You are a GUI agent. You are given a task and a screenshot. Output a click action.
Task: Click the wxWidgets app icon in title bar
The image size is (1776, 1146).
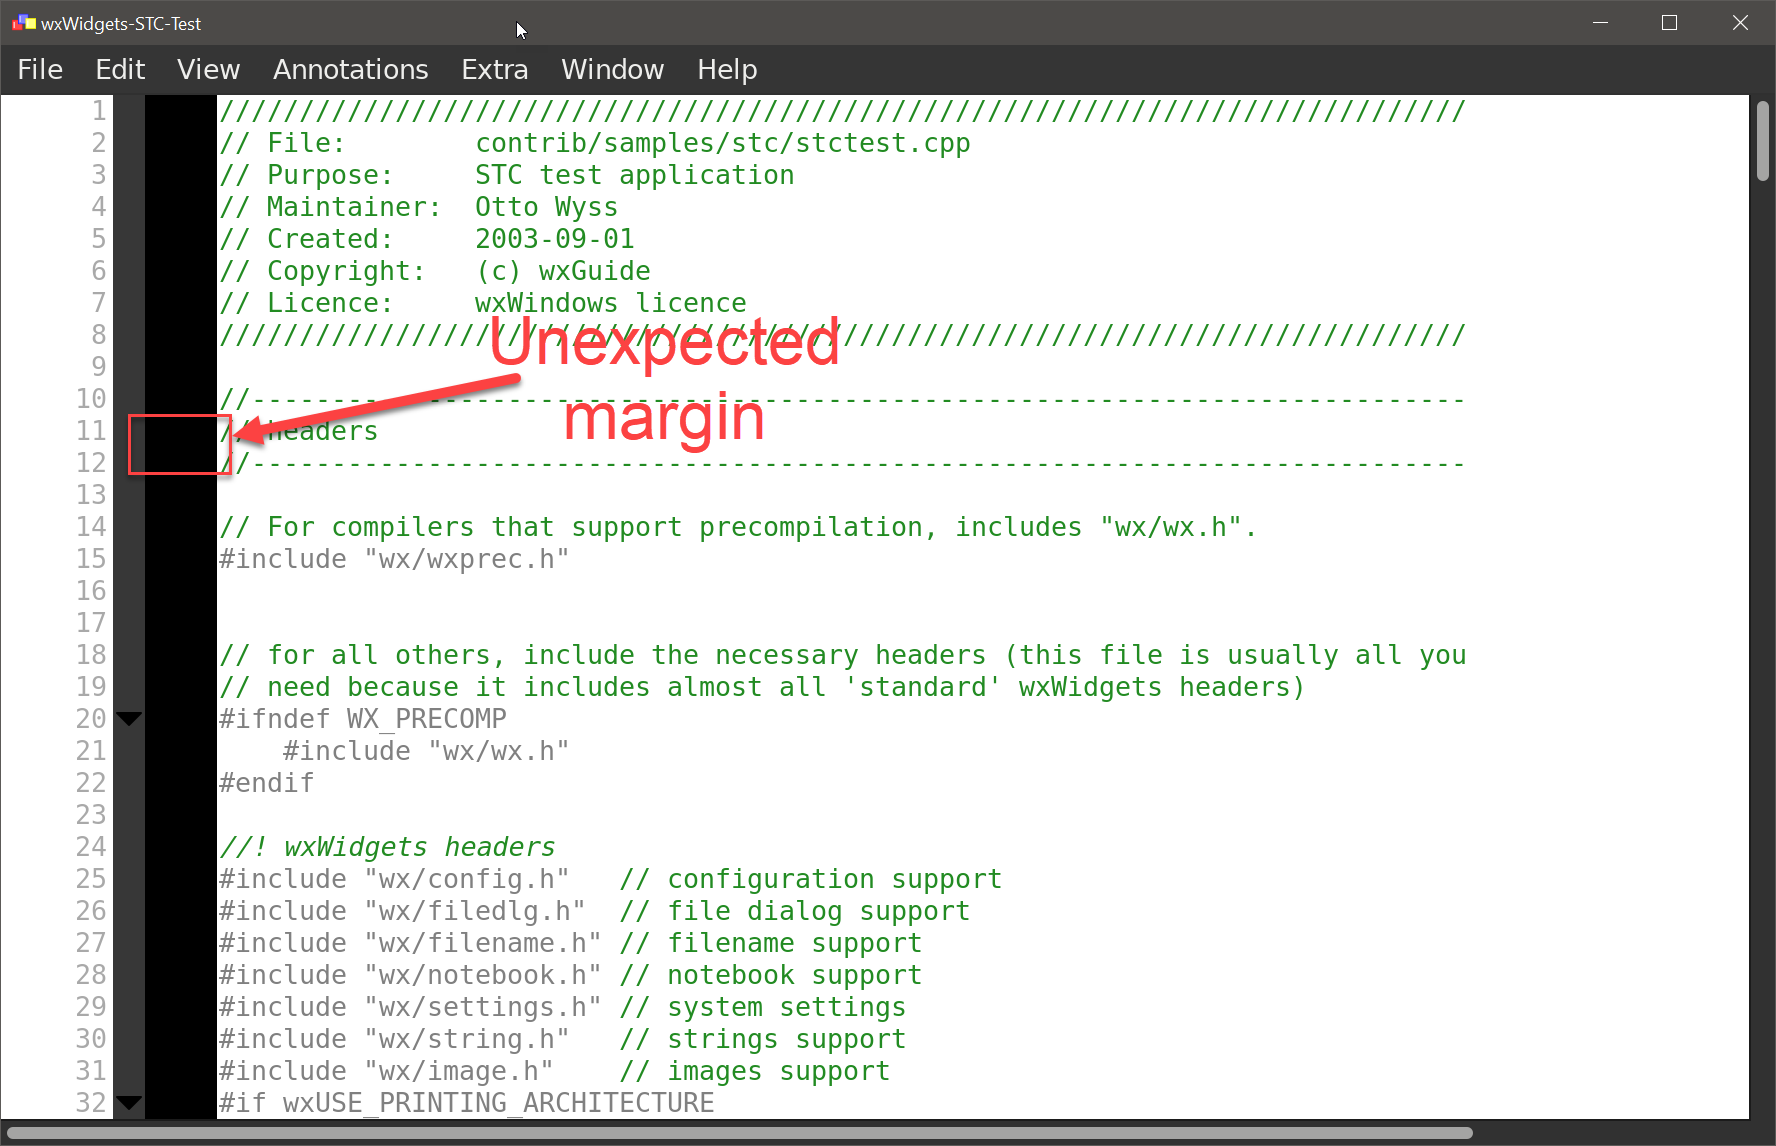[x=23, y=23]
